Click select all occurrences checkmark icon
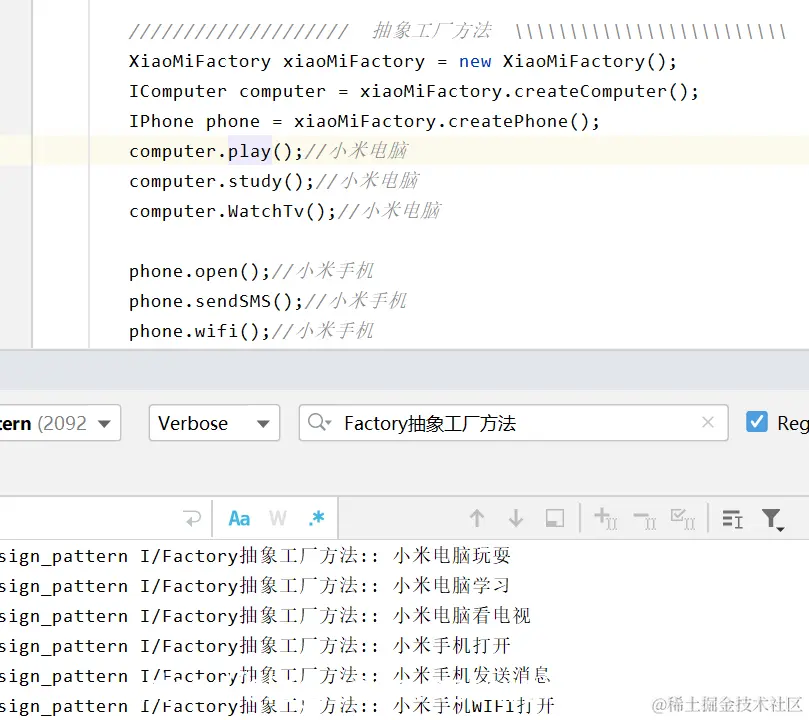Viewport: 809px width, 720px height. (683, 519)
